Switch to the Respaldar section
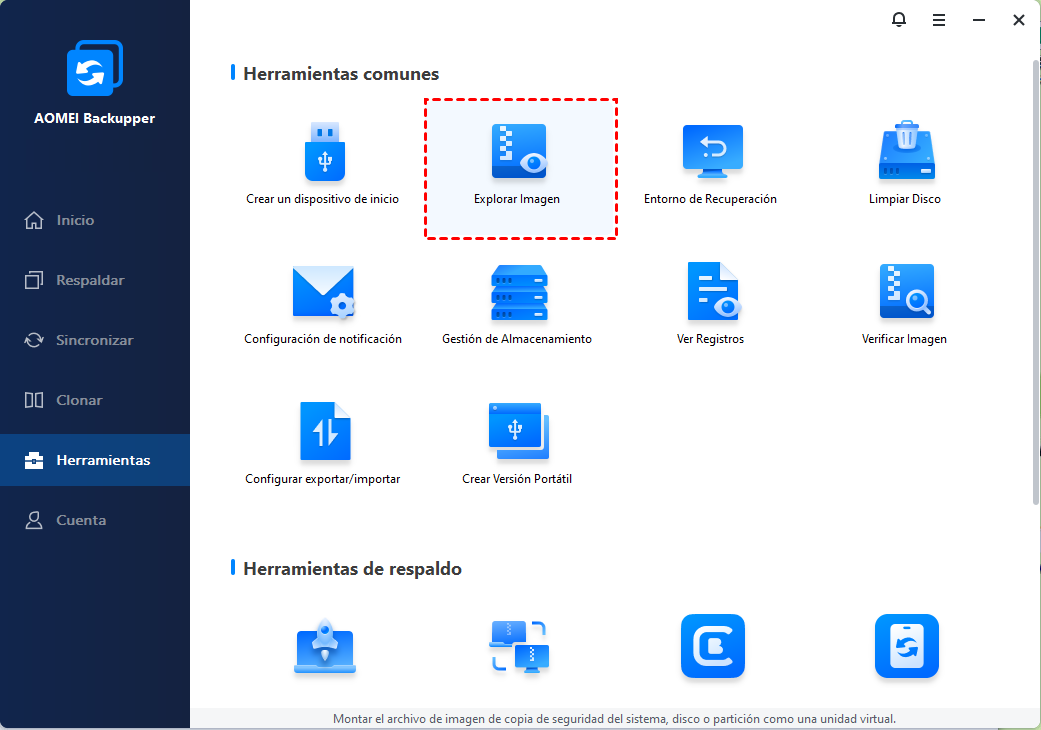 click(x=90, y=280)
